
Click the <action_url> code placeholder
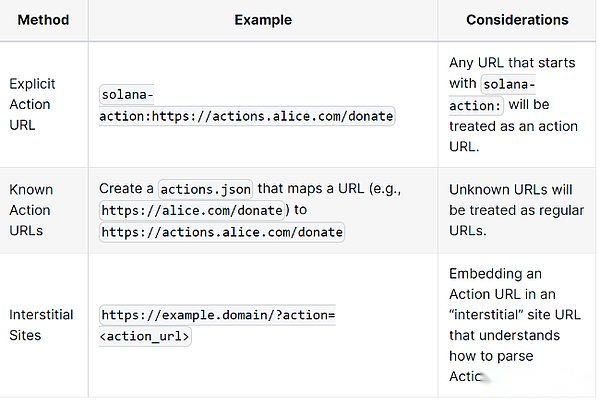[x=145, y=337]
